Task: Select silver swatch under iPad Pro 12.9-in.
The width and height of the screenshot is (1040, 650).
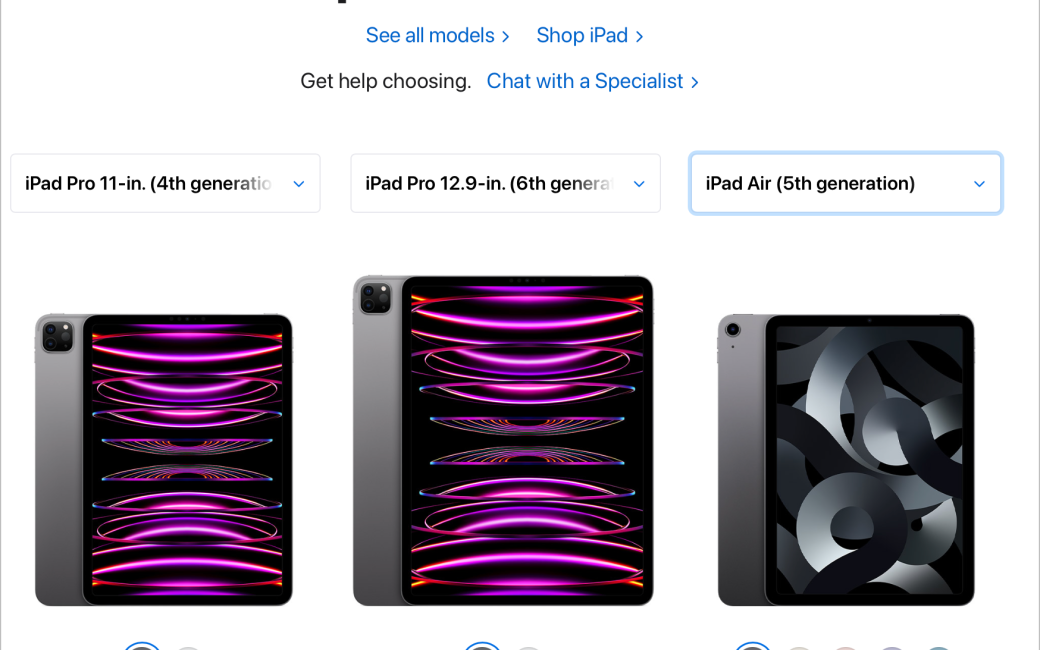Action: tap(529, 647)
